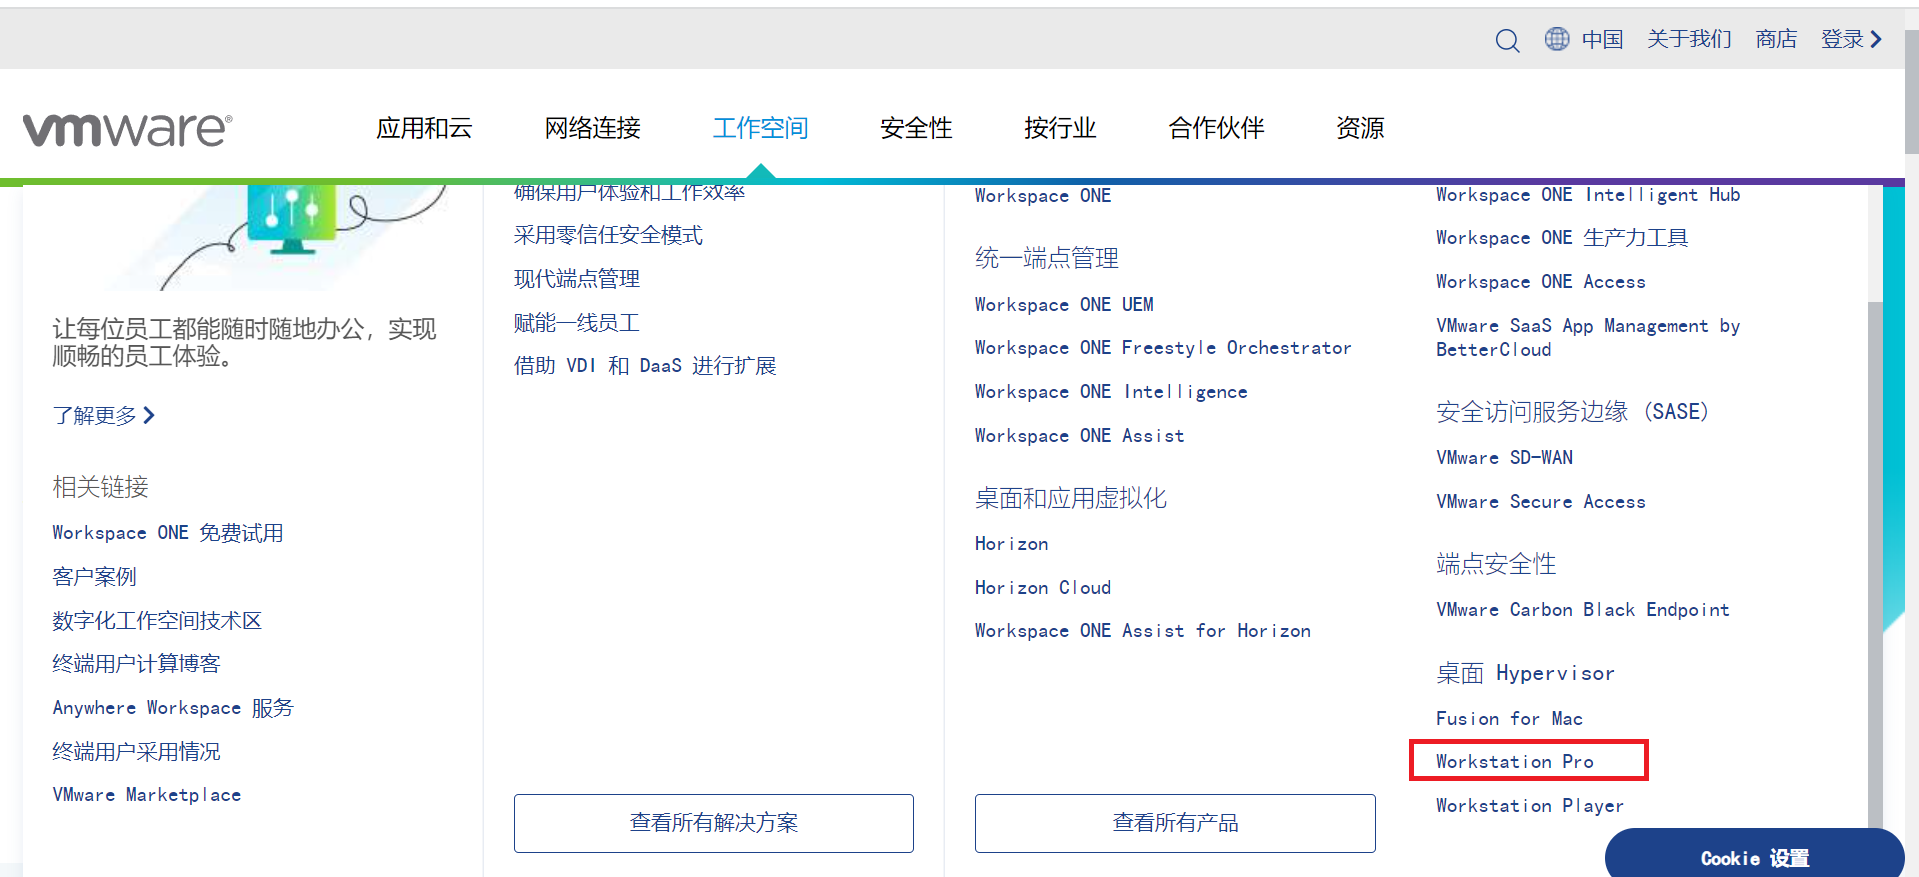Open VMware Carbon Black Endpoint link

[x=1582, y=609]
